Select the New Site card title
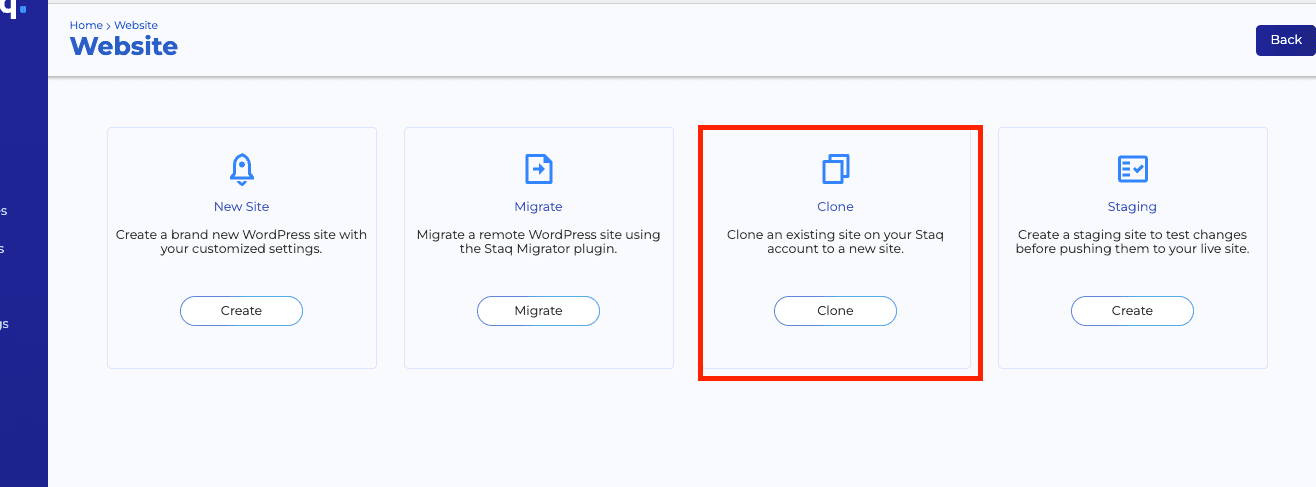 click(x=241, y=207)
